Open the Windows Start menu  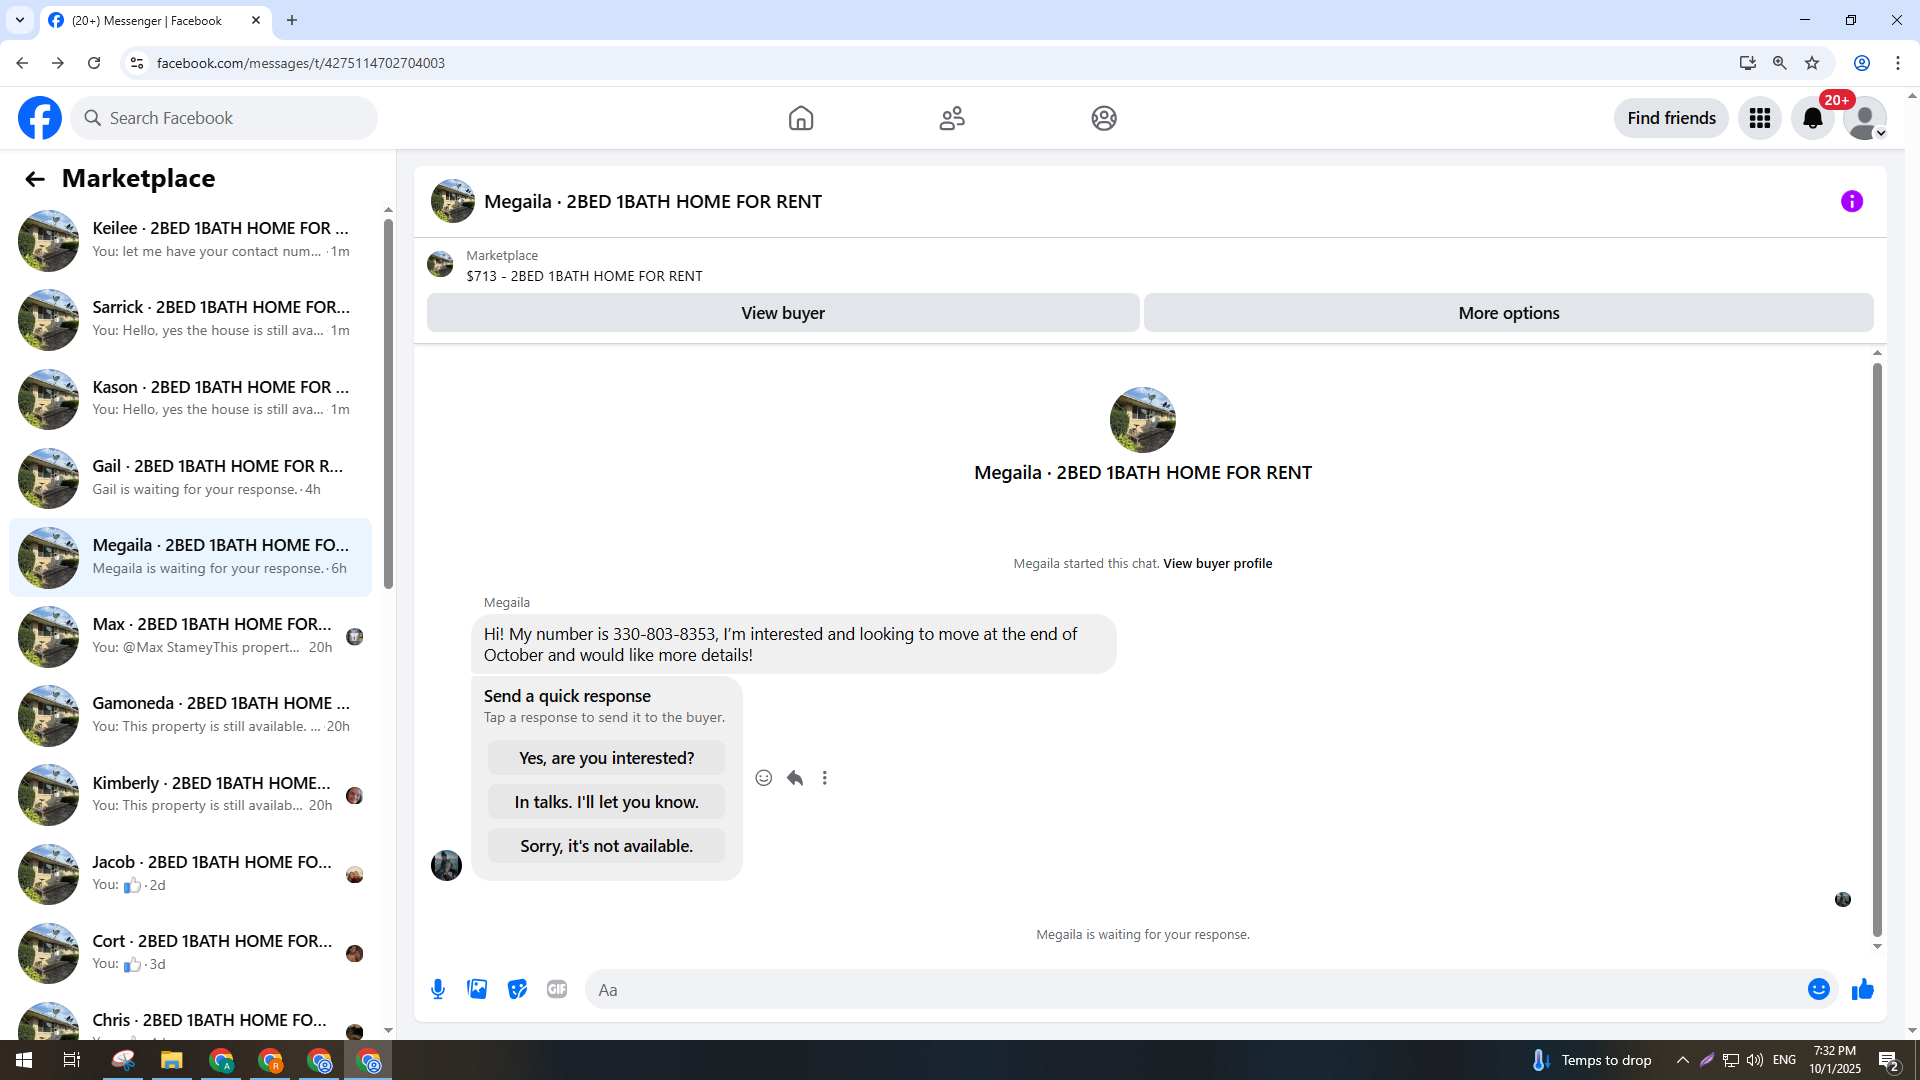24,1060
